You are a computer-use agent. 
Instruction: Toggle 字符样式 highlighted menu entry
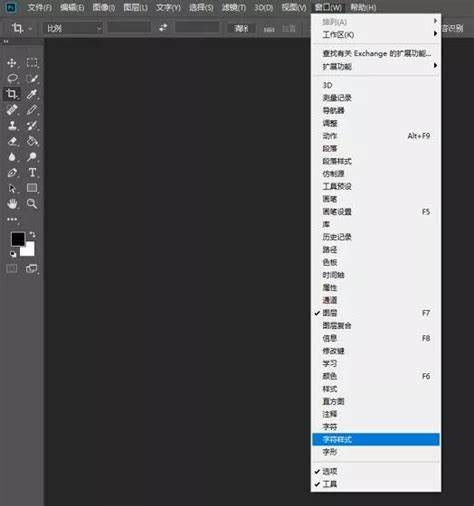(x=375, y=439)
